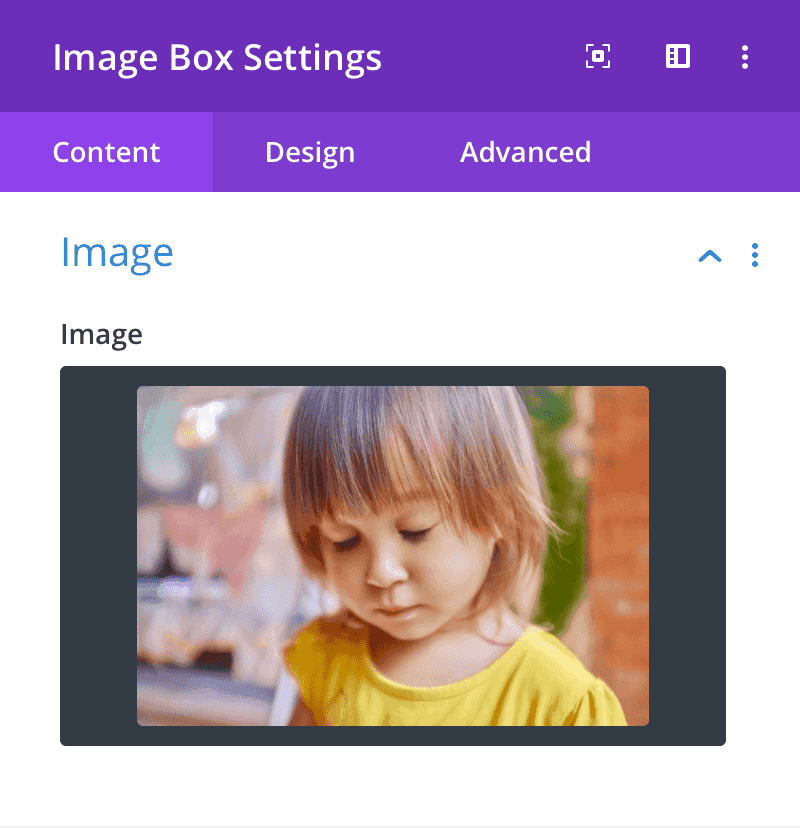This screenshot has width=800, height=828.
Task: Switch to the Design tab
Action: click(x=310, y=152)
